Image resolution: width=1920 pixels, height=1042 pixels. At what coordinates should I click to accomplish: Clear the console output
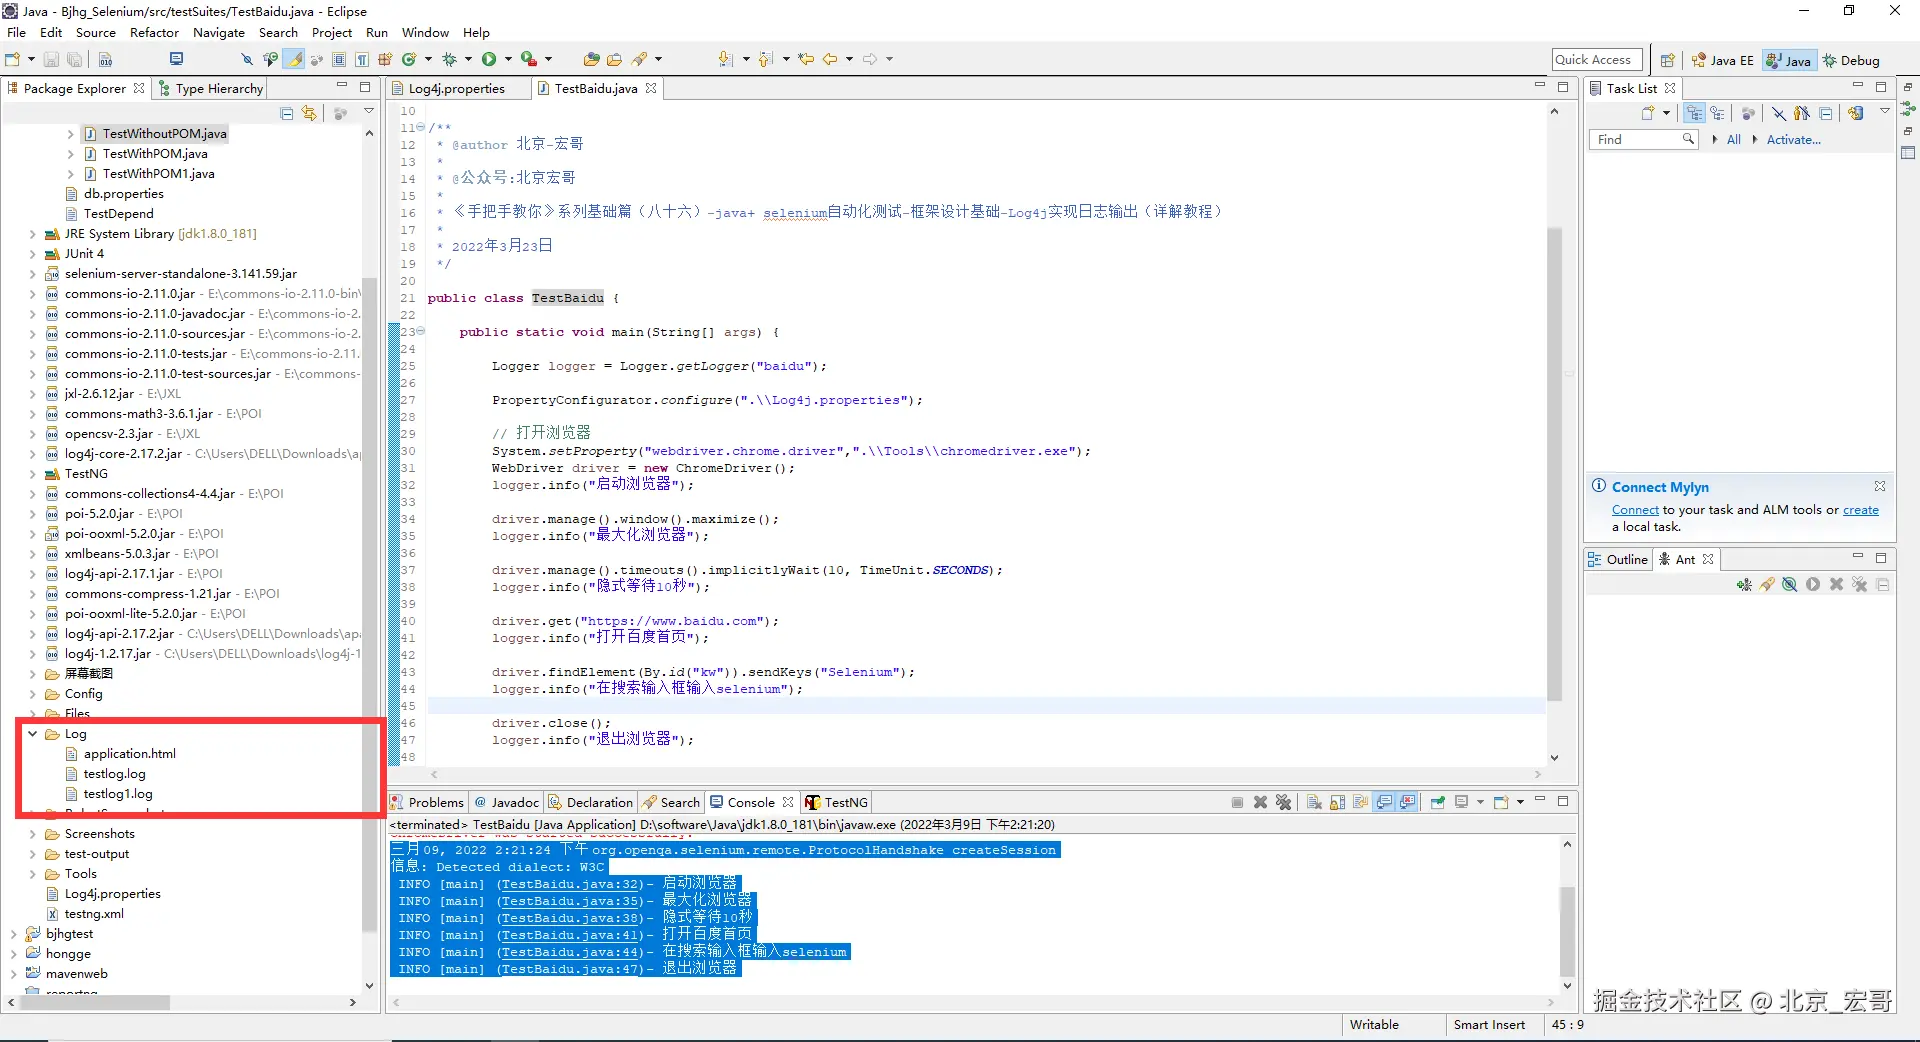coord(1314,803)
